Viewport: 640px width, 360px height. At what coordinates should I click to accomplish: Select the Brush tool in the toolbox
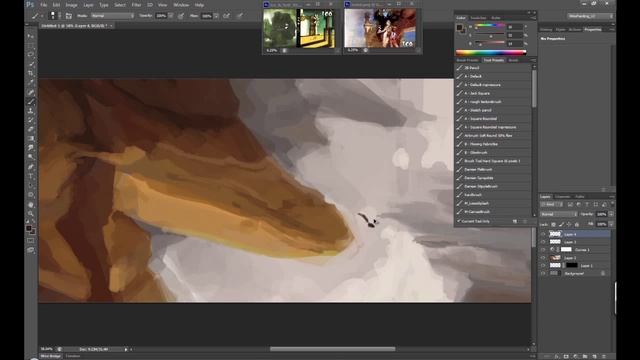(x=31, y=102)
